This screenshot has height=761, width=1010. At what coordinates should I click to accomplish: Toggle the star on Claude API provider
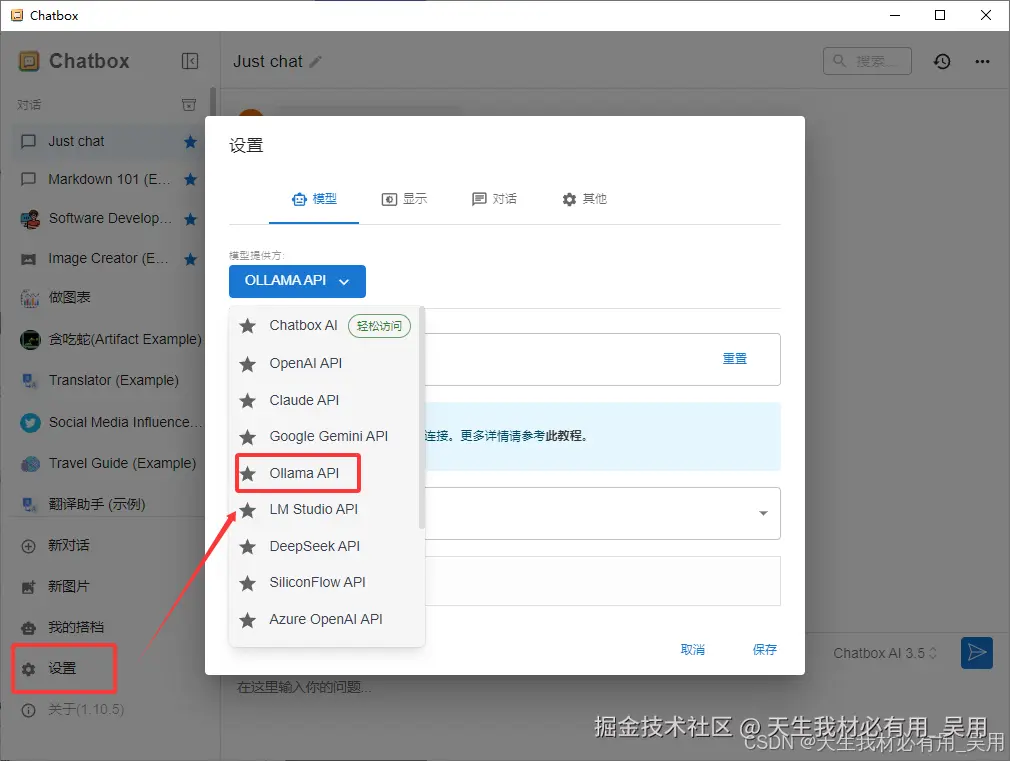pyautogui.click(x=245, y=399)
